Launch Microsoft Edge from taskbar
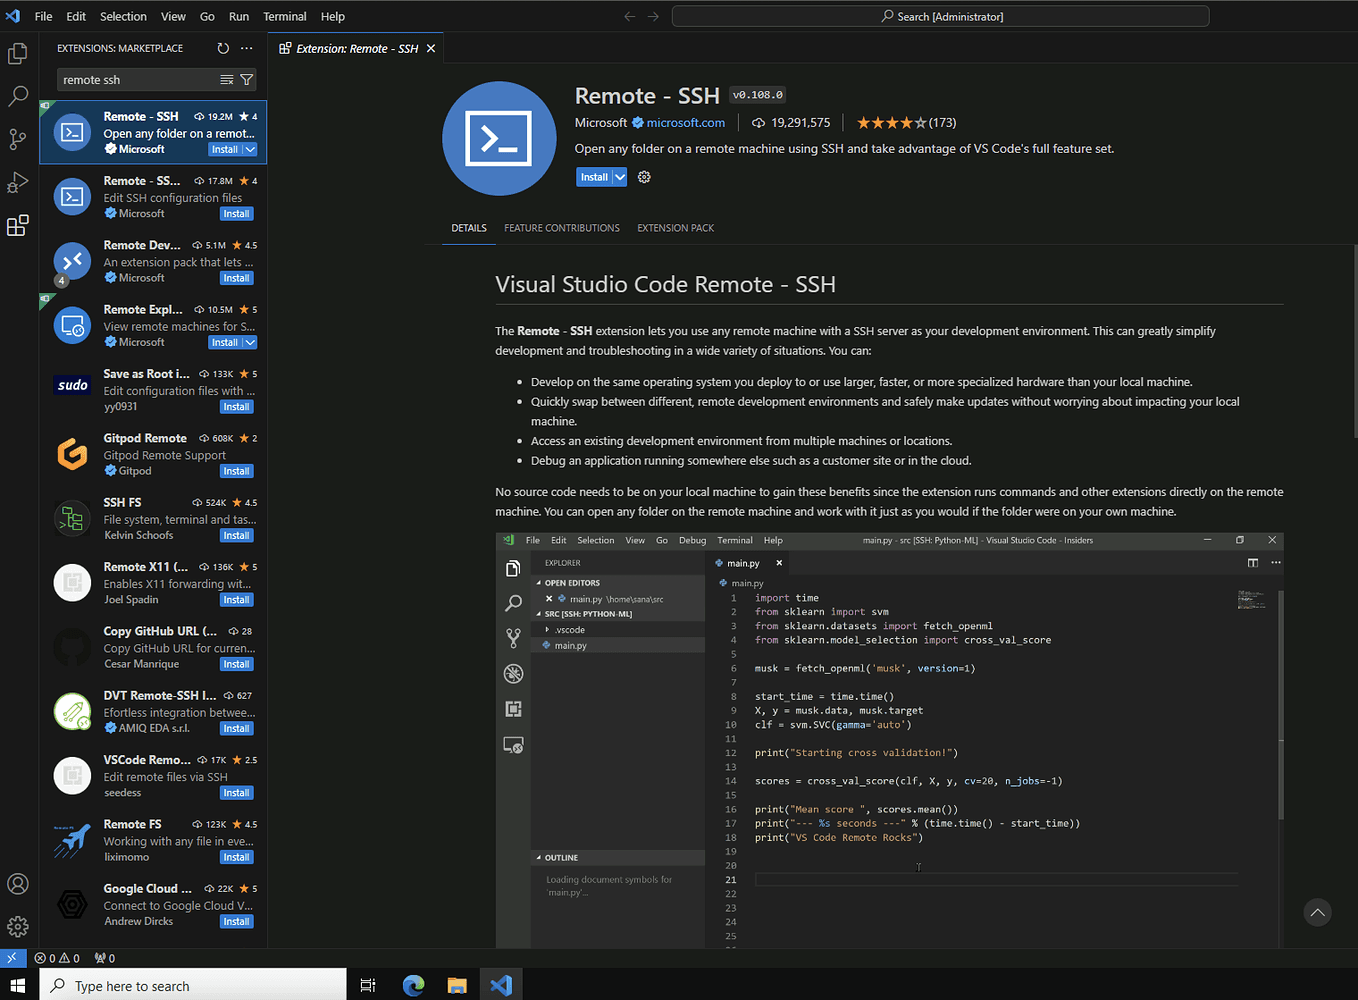1358x1000 pixels. click(413, 985)
